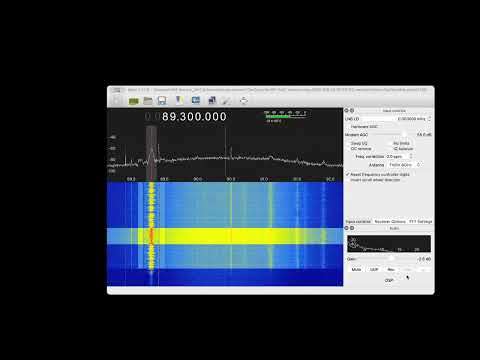Close the Input controls dock panel
Image resolution: width=480 pixels, height=360 pixels.
(x=346, y=110)
